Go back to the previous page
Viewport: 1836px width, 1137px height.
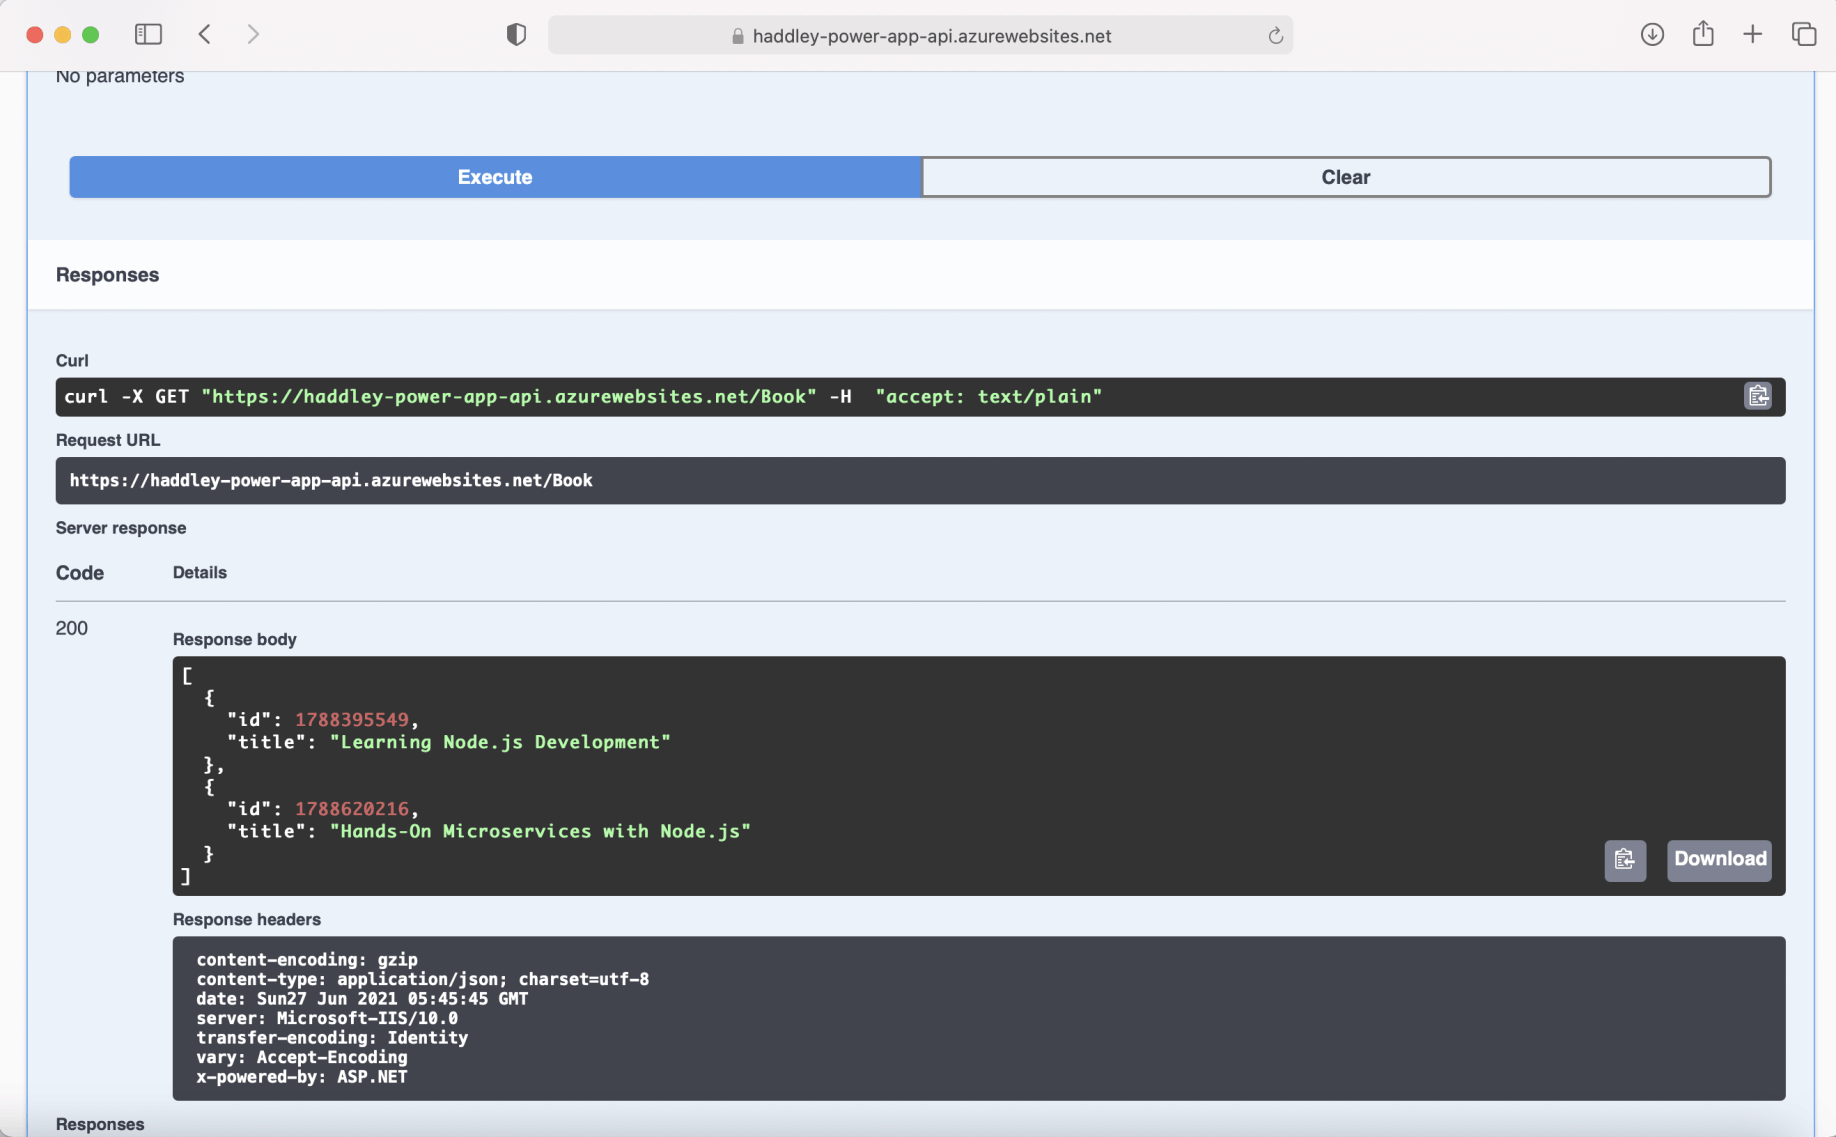pos(205,35)
